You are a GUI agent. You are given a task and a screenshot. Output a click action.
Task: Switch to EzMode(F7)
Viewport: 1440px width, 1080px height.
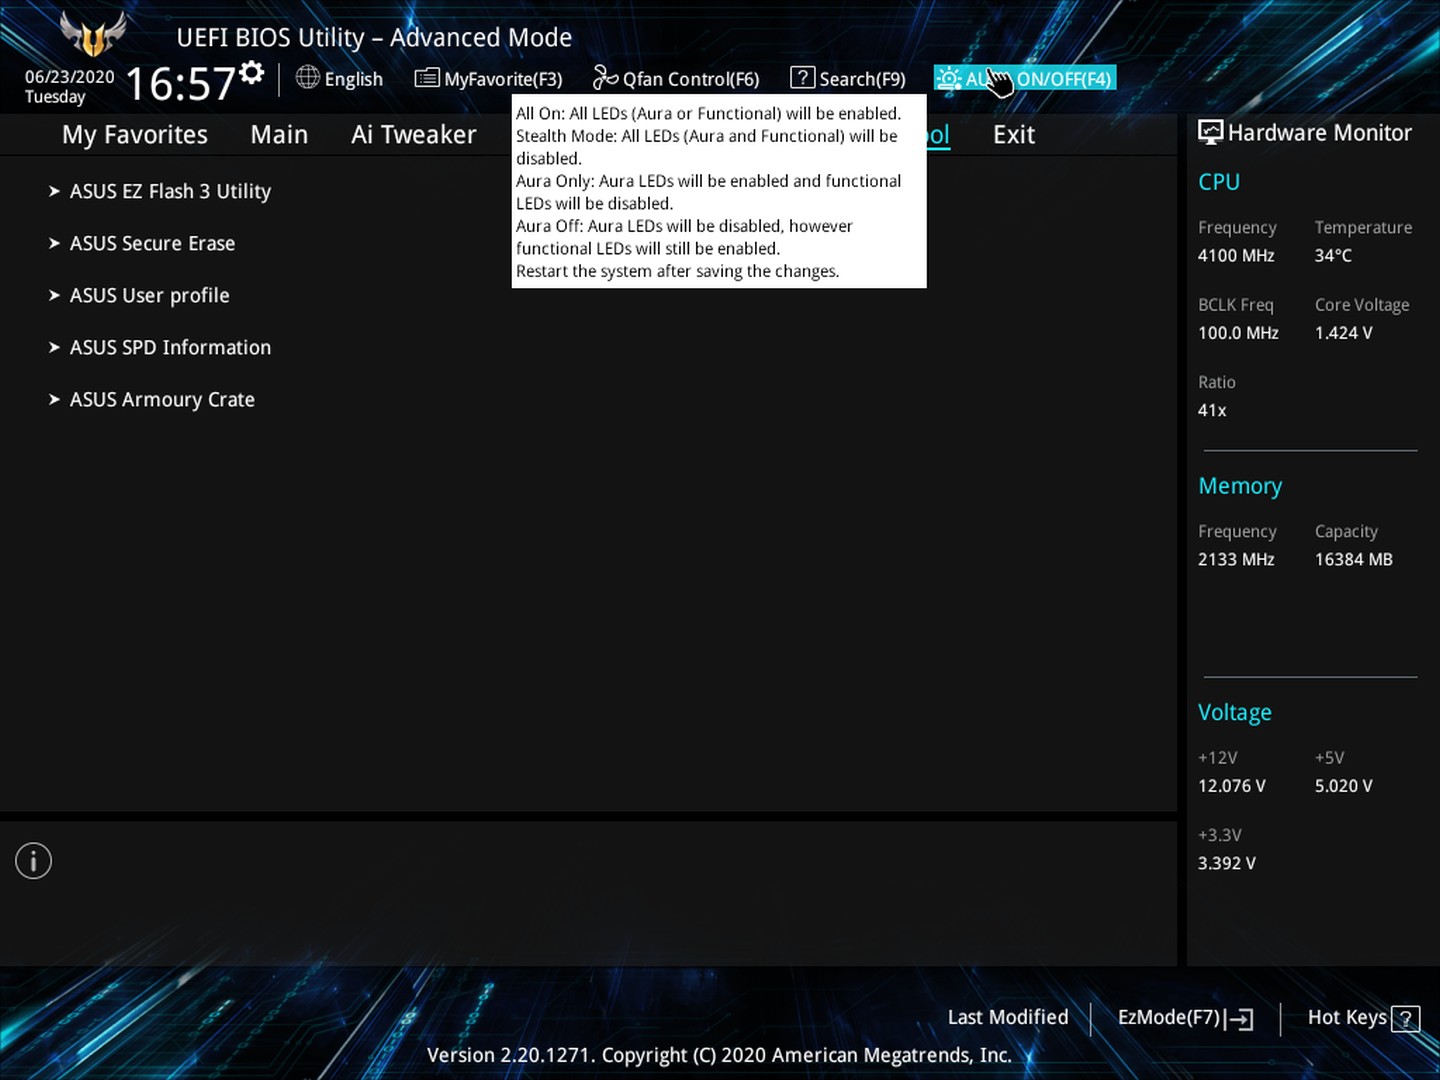tap(1169, 1018)
